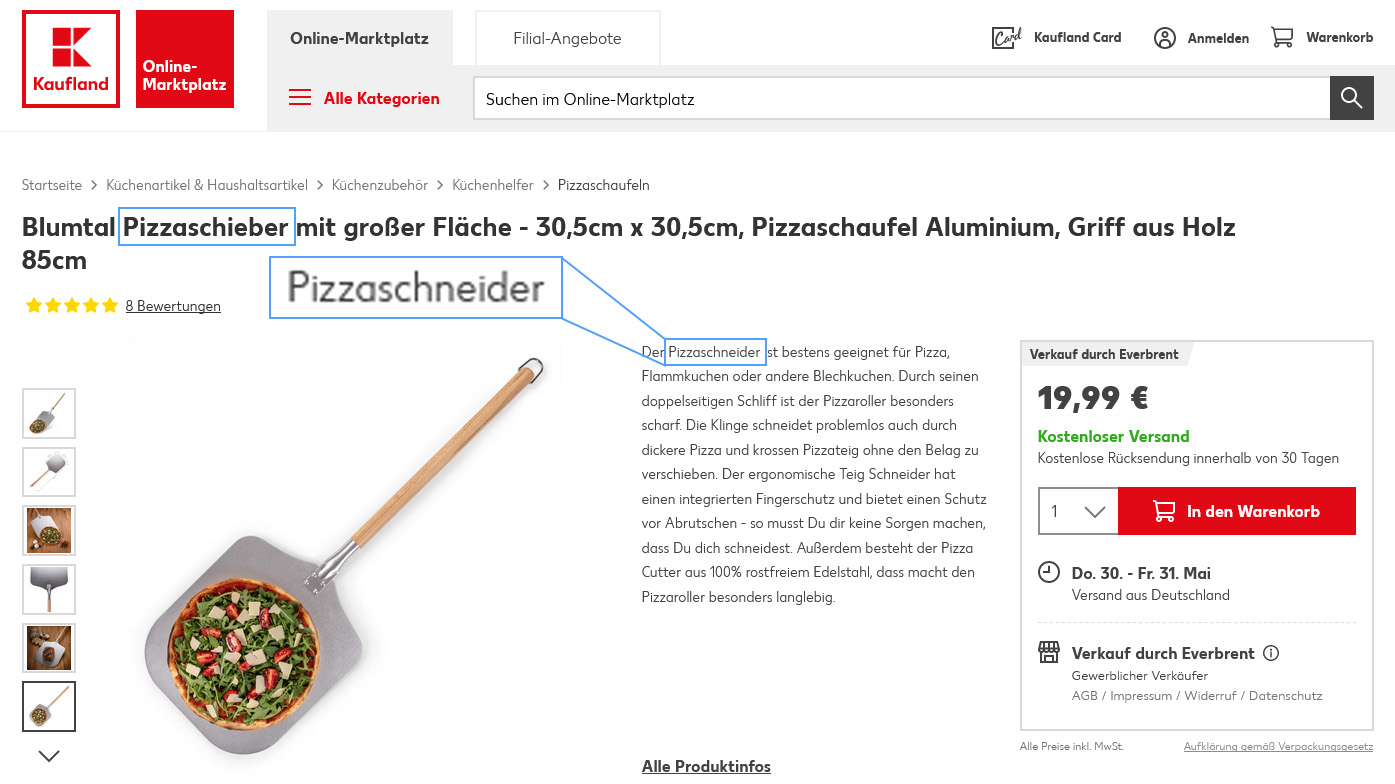Open Alle Kategorien via the hamburger icon

pyautogui.click(x=299, y=98)
